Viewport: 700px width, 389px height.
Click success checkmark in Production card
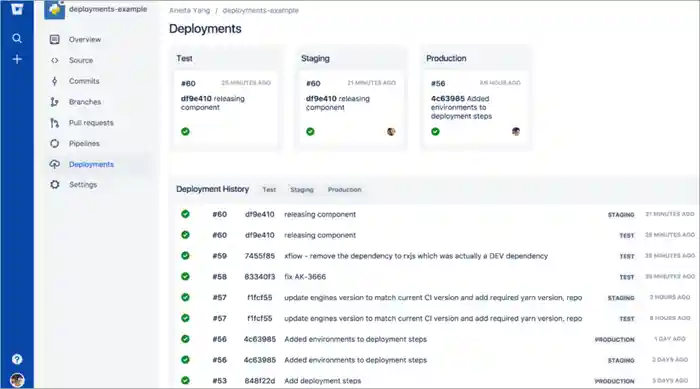click(435, 131)
